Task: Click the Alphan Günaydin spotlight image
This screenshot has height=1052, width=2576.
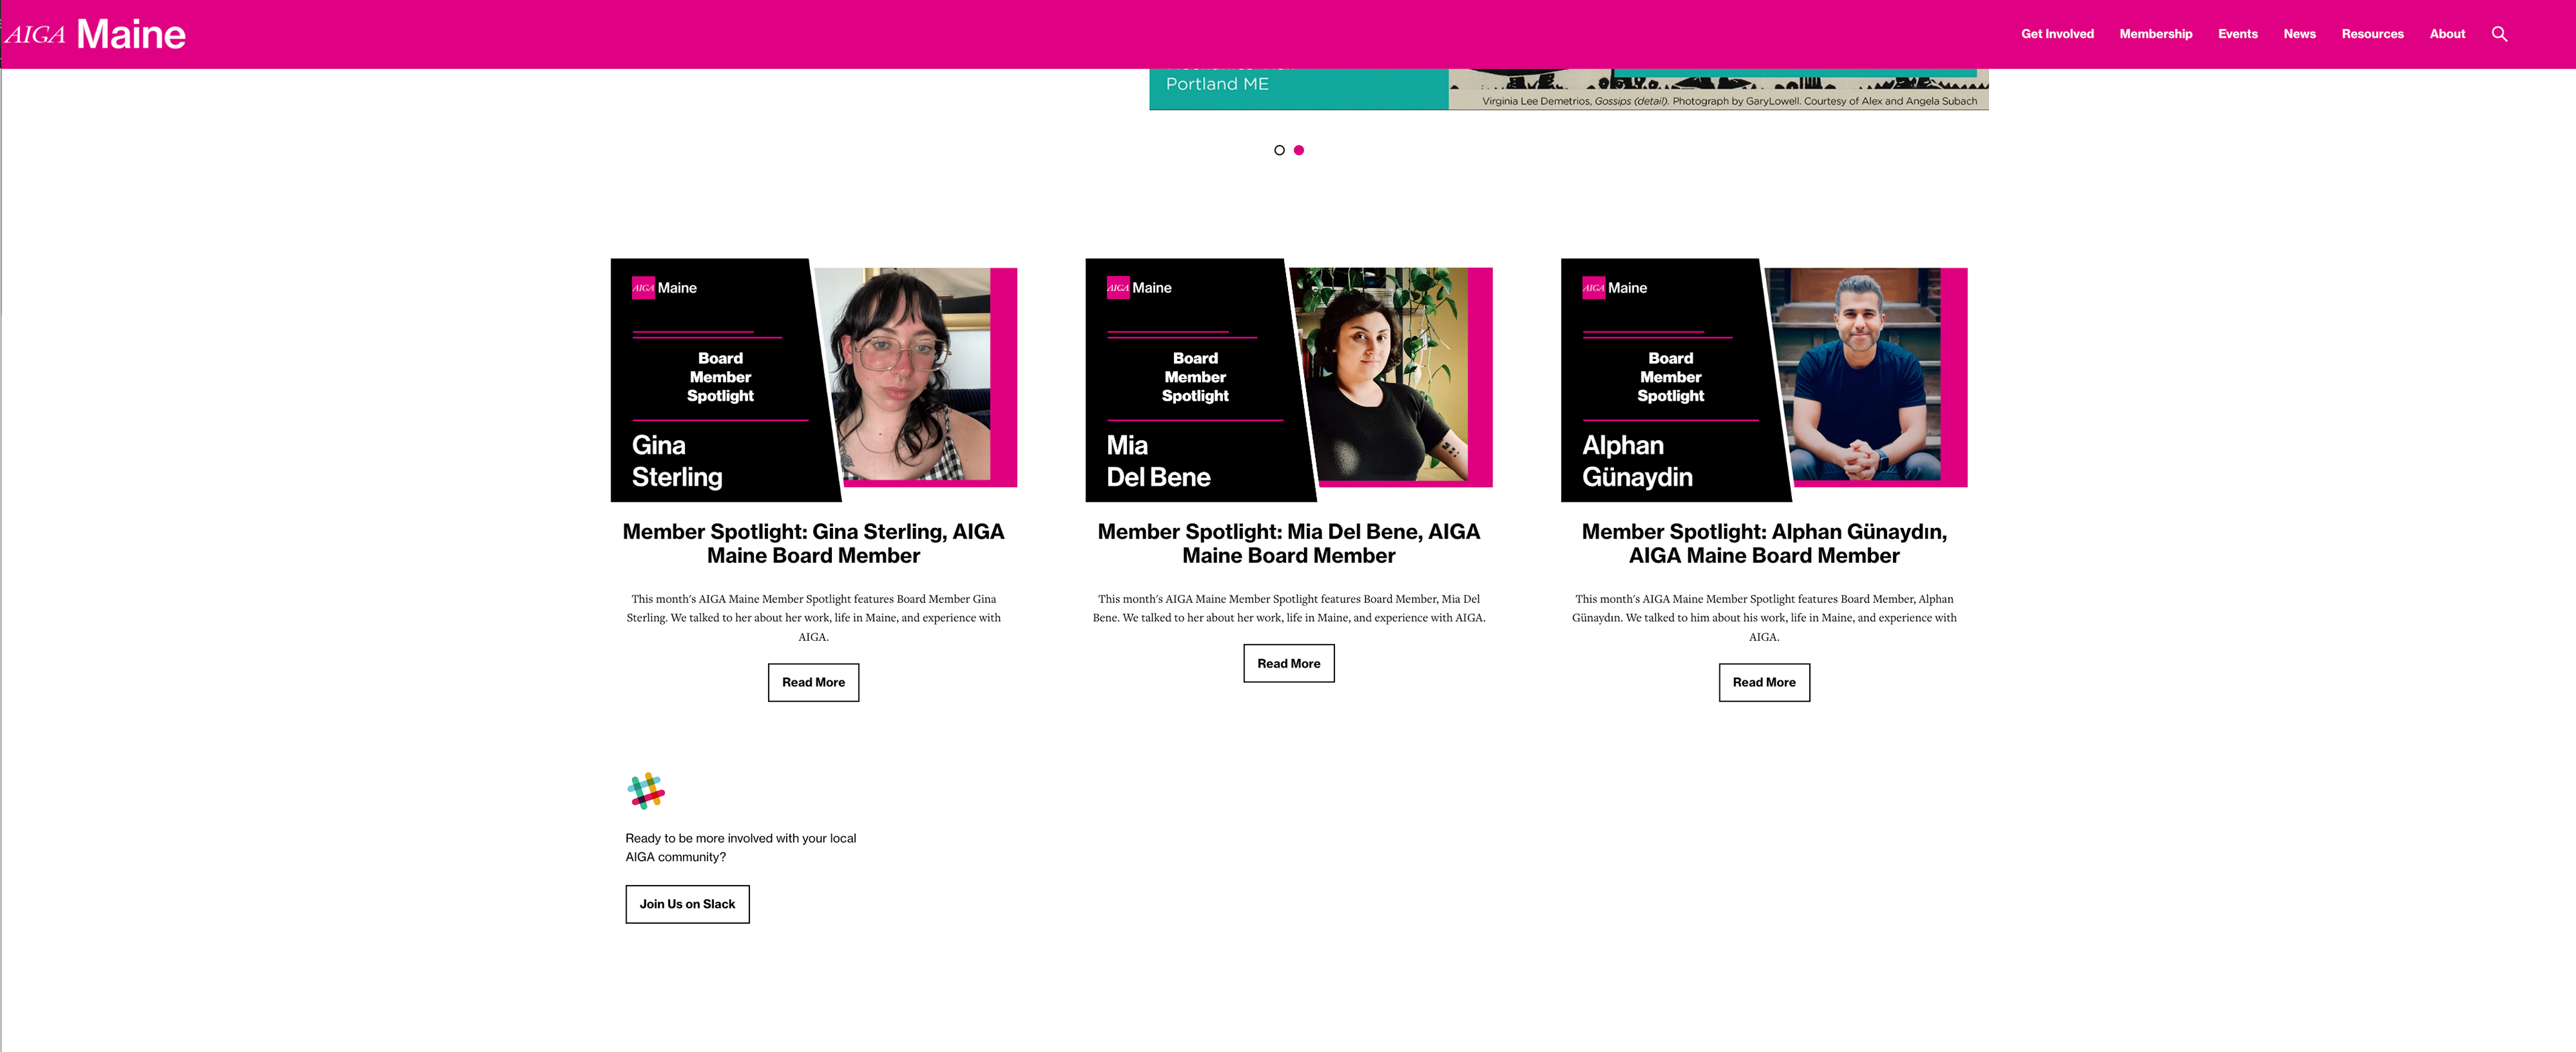Action: point(1764,380)
